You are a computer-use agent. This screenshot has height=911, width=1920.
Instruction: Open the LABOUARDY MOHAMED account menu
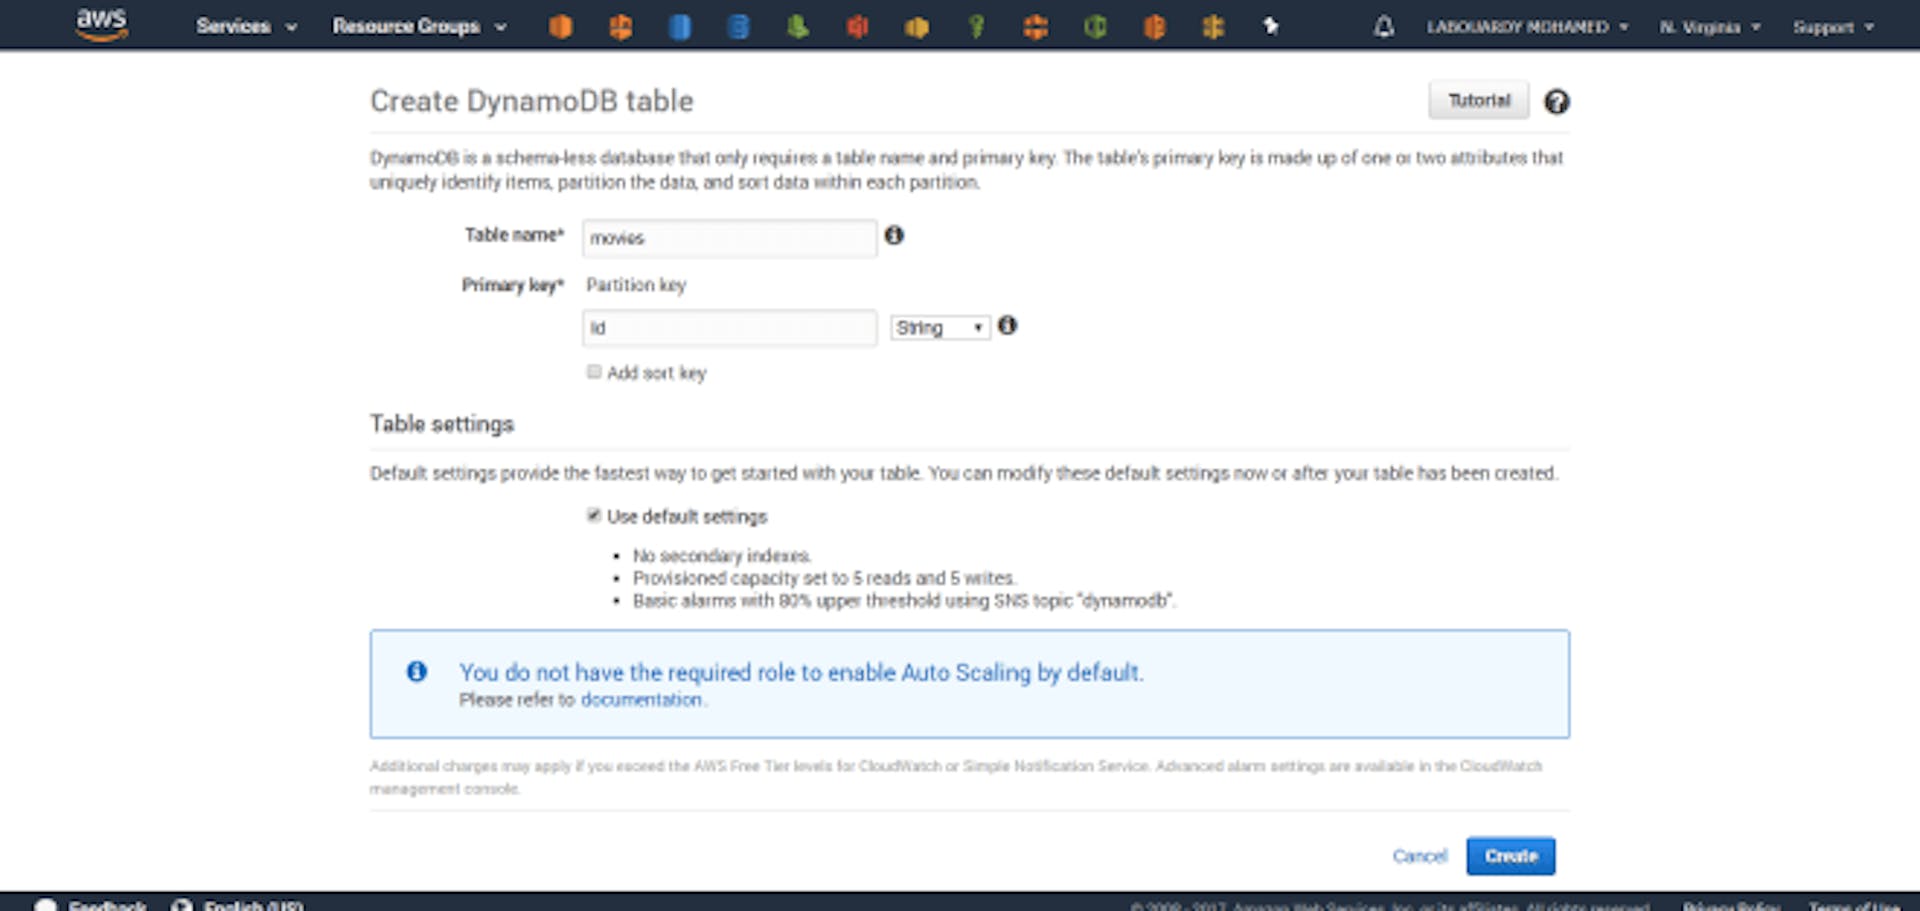point(1527,27)
